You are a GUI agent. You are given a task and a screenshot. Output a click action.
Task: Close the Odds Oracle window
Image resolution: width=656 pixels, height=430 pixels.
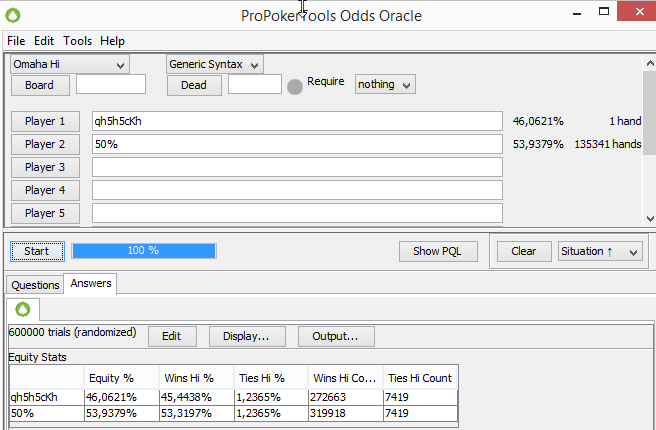[x=638, y=12]
